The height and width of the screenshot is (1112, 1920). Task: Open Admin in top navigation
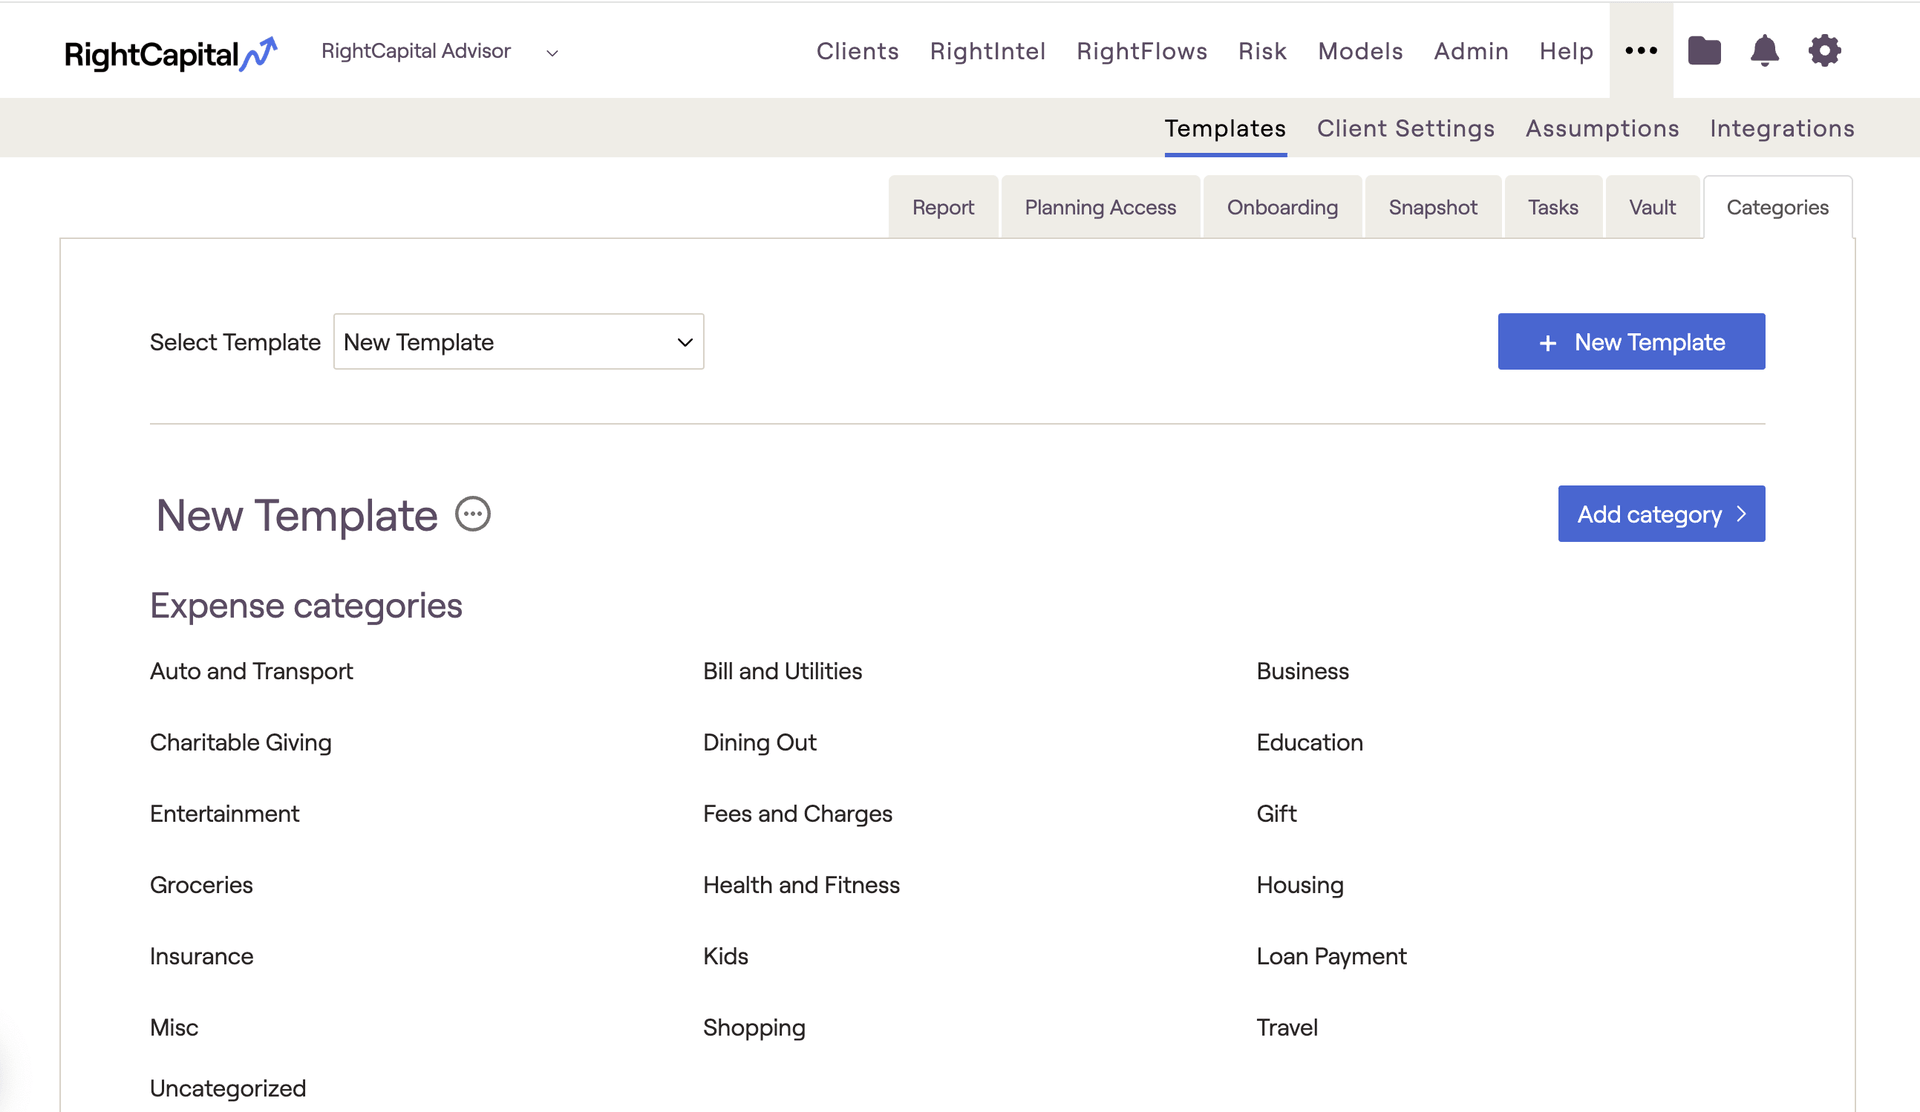1471,51
